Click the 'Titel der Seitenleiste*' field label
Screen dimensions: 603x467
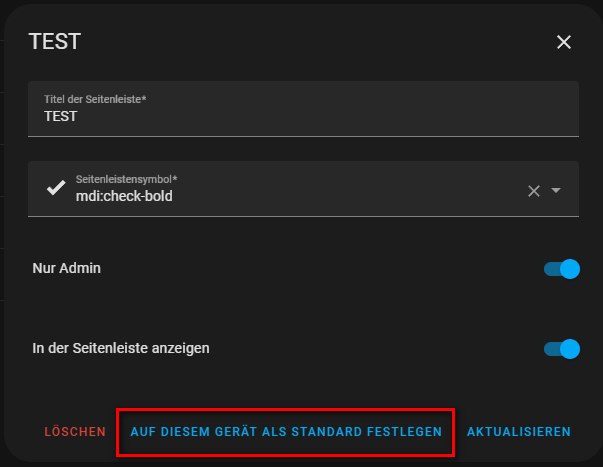pos(96,99)
